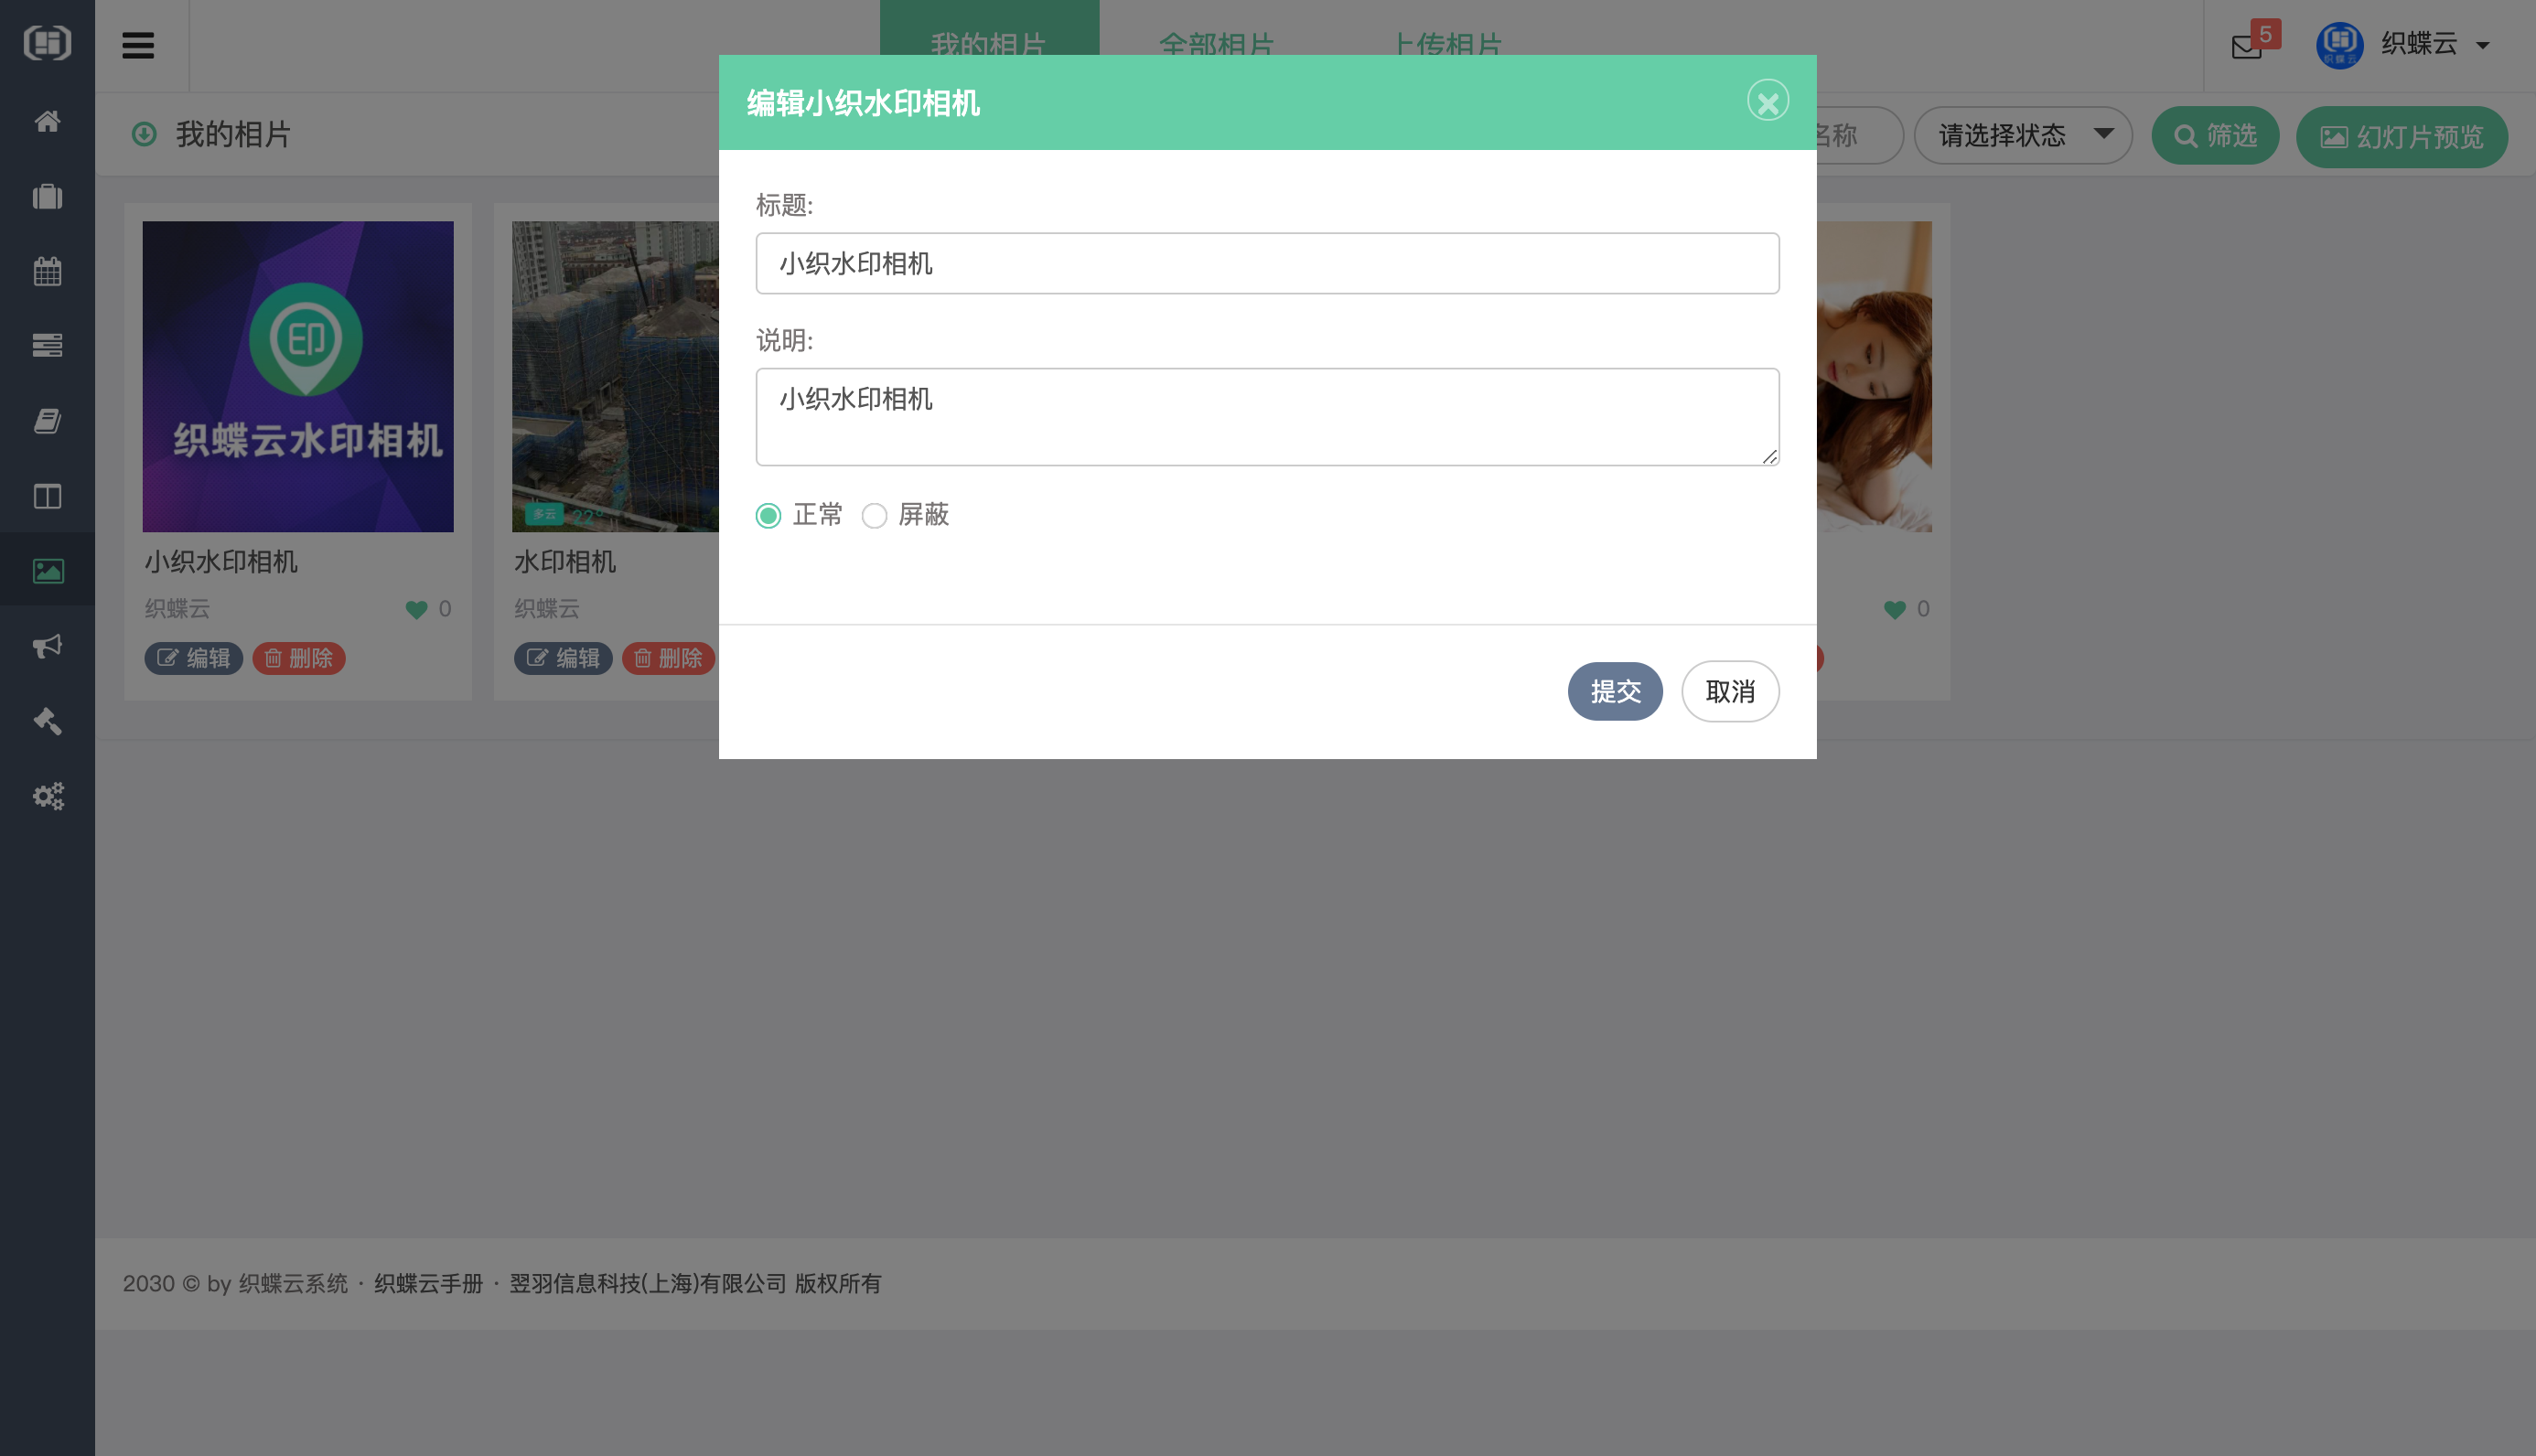This screenshot has height=1456, width=2536.
Task: Click the home icon in sidebar
Action: [x=47, y=121]
